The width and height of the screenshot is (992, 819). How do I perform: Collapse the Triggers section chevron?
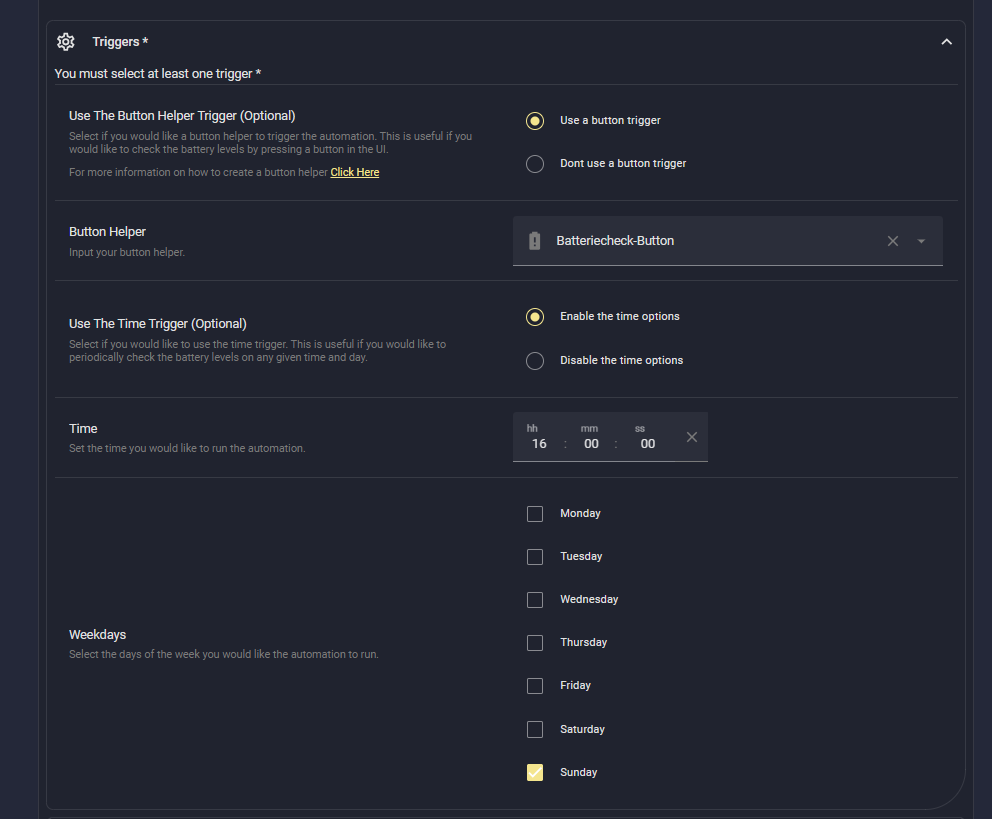(x=946, y=41)
